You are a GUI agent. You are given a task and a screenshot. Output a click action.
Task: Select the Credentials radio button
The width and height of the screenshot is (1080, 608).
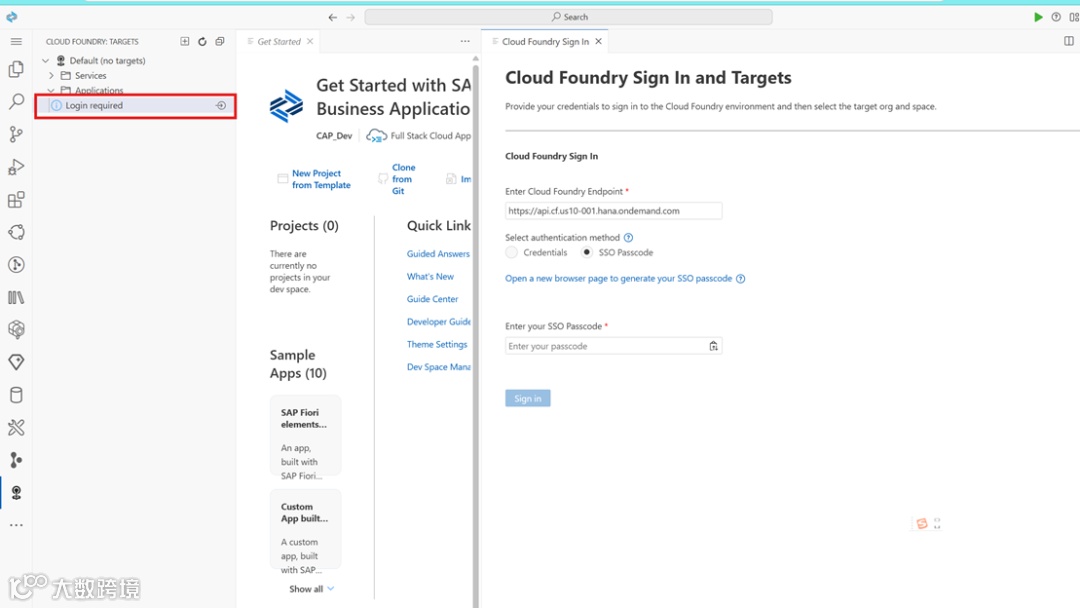click(511, 253)
